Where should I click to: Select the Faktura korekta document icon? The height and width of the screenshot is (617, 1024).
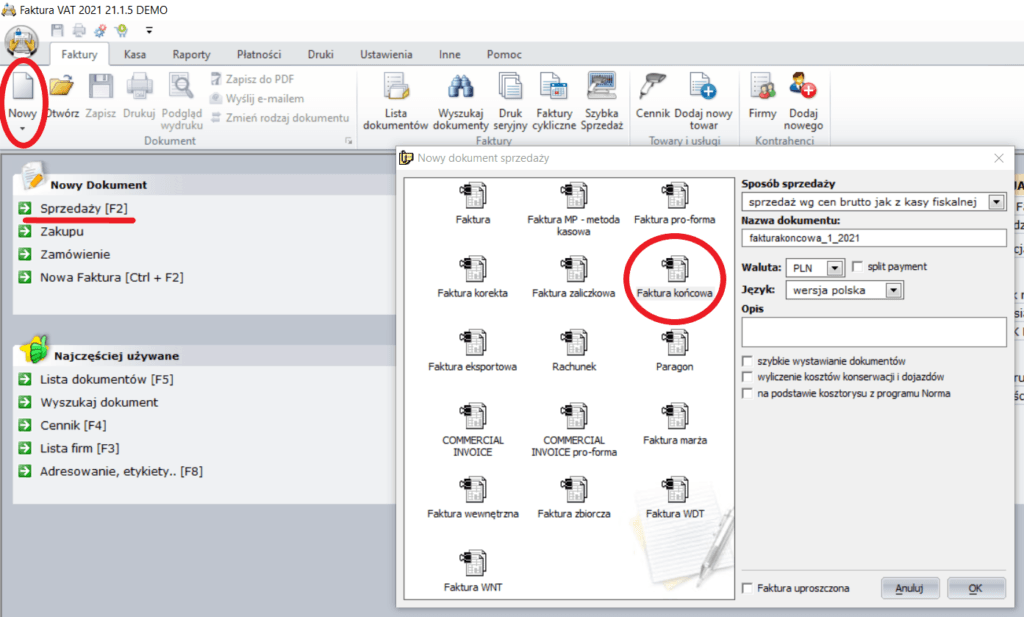click(x=472, y=268)
